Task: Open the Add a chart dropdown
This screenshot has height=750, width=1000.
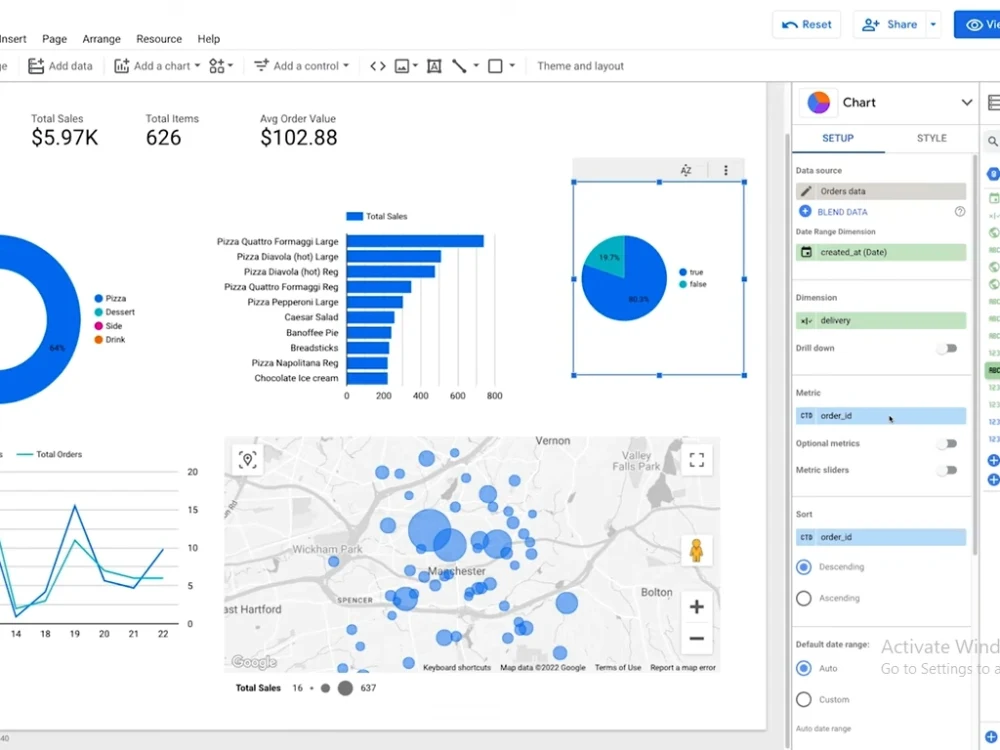Action: [155, 65]
